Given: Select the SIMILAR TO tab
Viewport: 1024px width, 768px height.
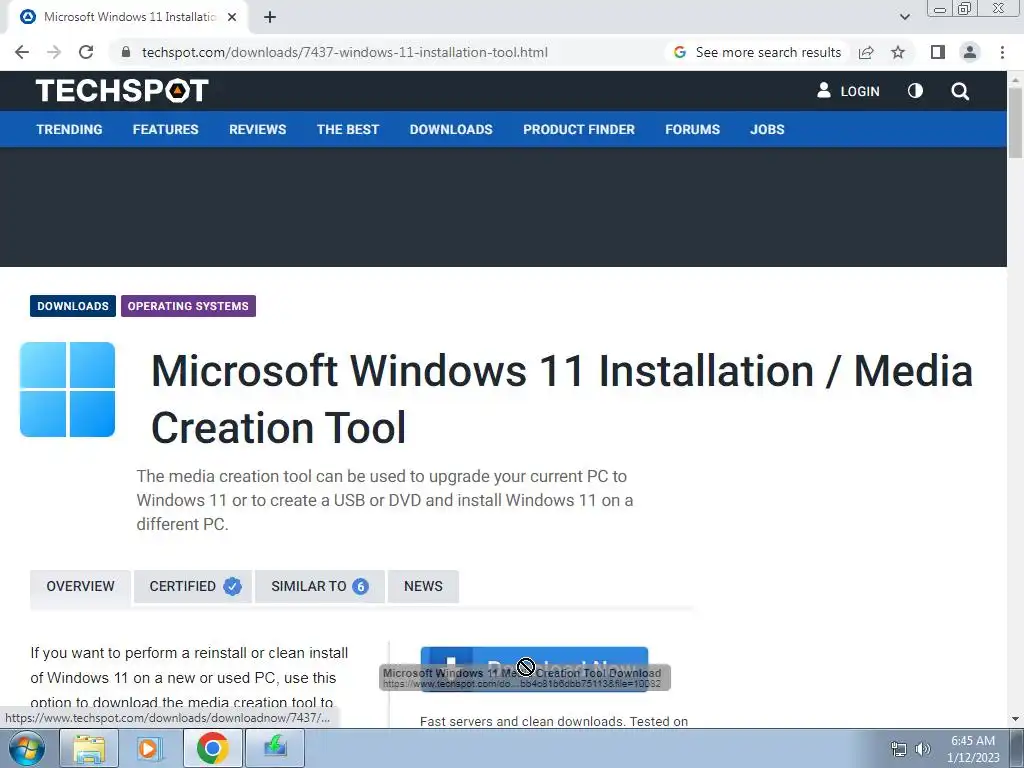Looking at the screenshot, I should 319,586.
